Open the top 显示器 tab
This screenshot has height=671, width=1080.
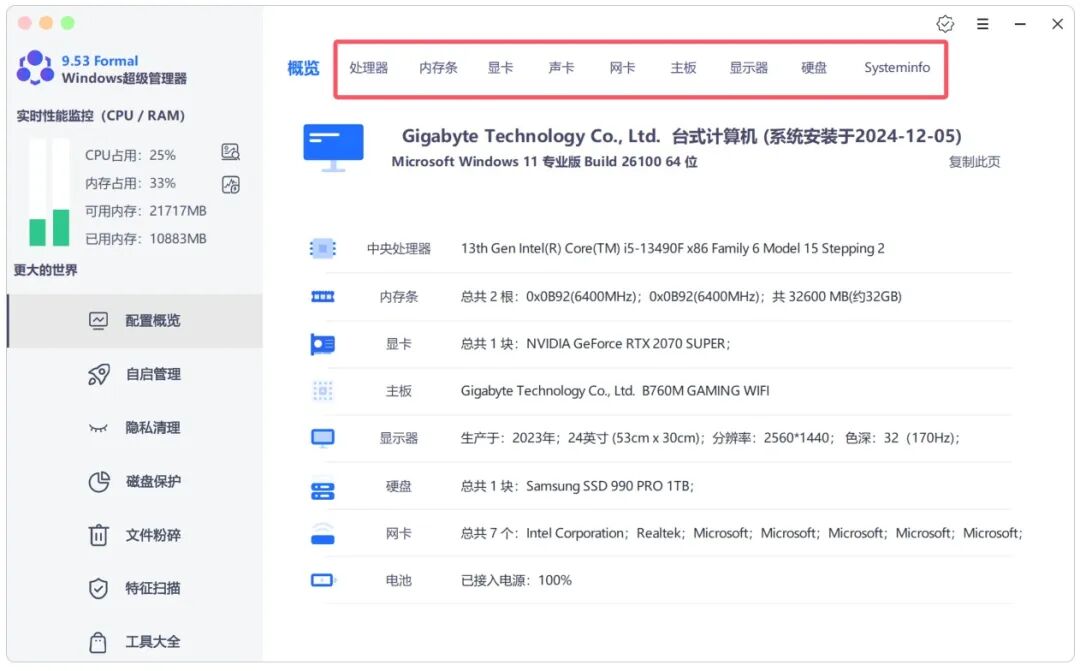pos(749,68)
